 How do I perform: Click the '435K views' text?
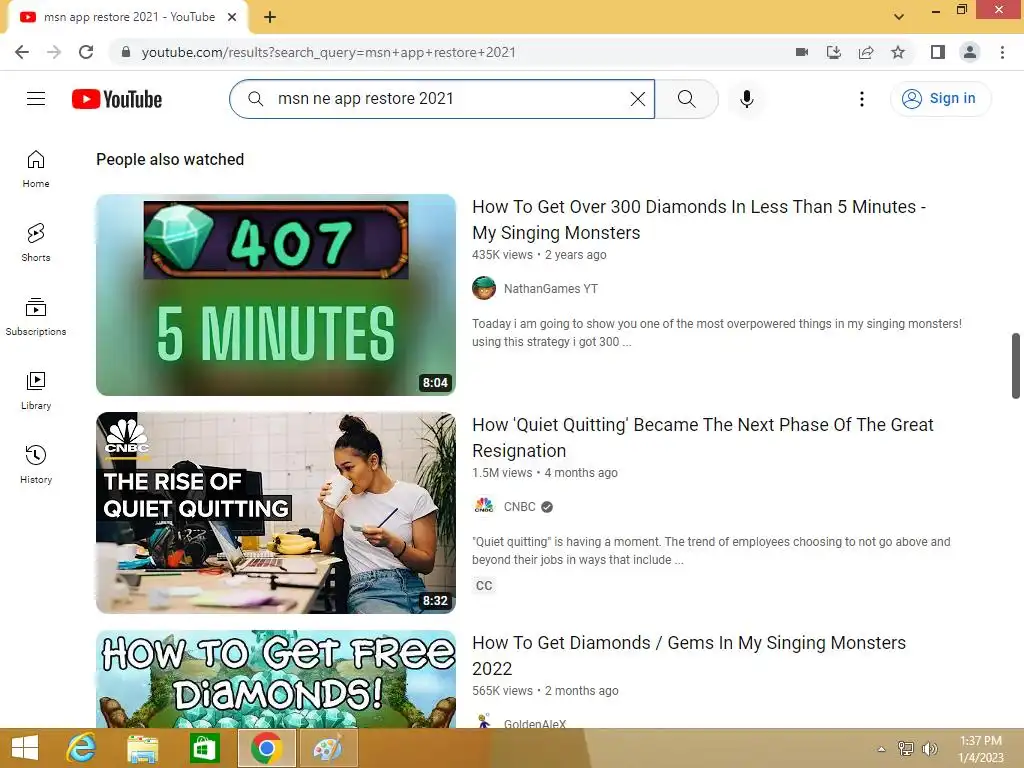502,255
